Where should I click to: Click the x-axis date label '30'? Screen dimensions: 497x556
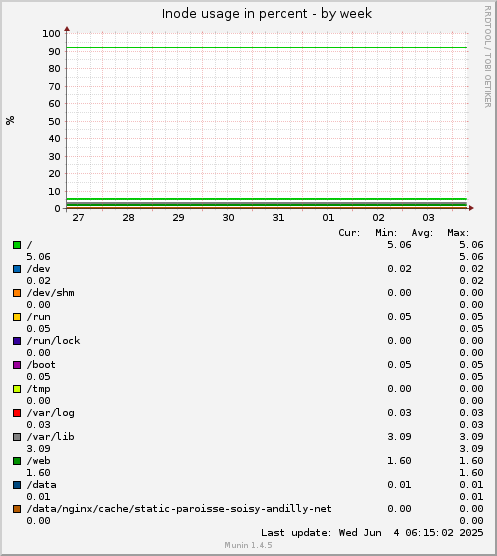coord(228,218)
